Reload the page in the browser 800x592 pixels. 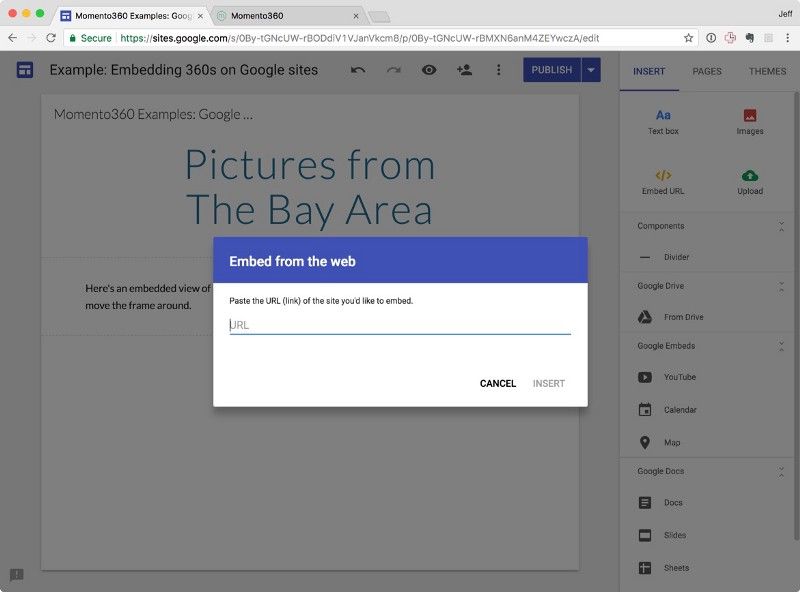point(51,38)
